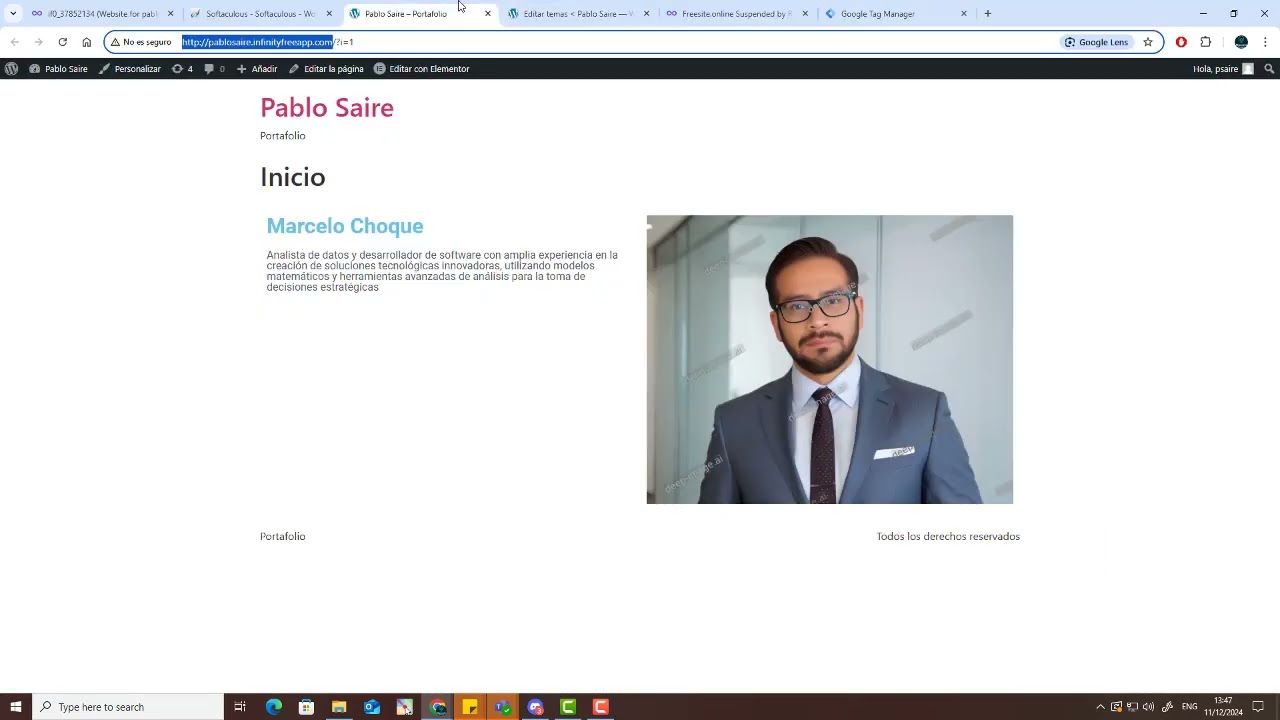Open File Explorer from the taskbar
Screen dimensions: 1280x720
point(339,707)
